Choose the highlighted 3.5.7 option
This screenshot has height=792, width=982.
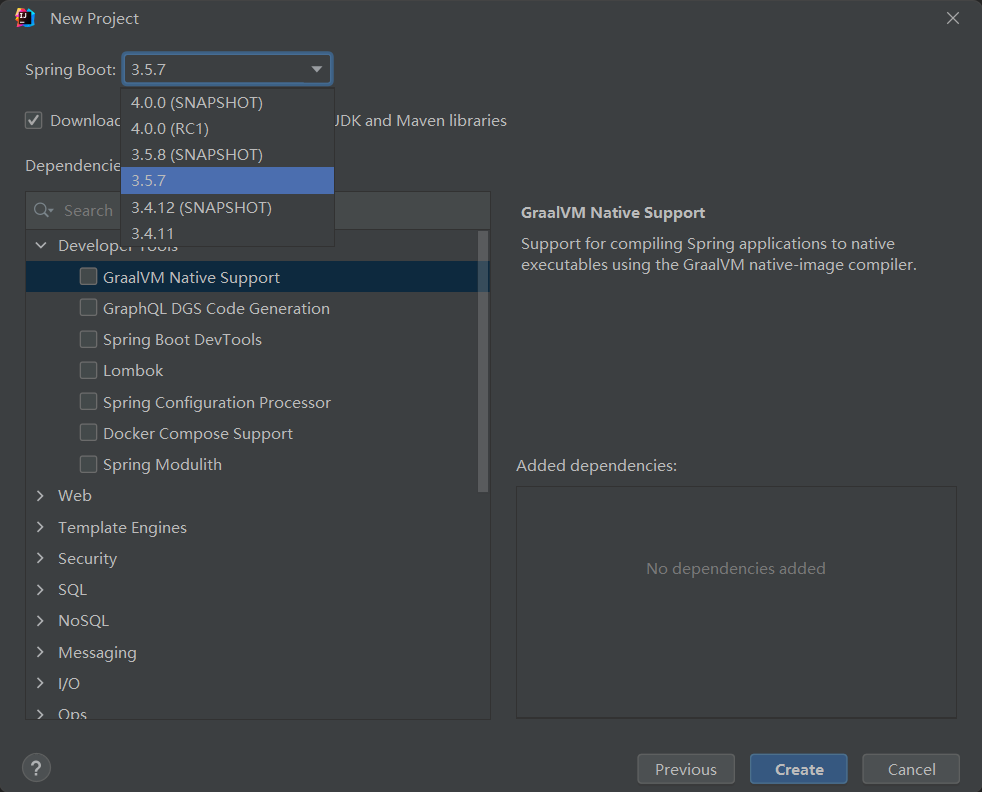[x=227, y=180]
